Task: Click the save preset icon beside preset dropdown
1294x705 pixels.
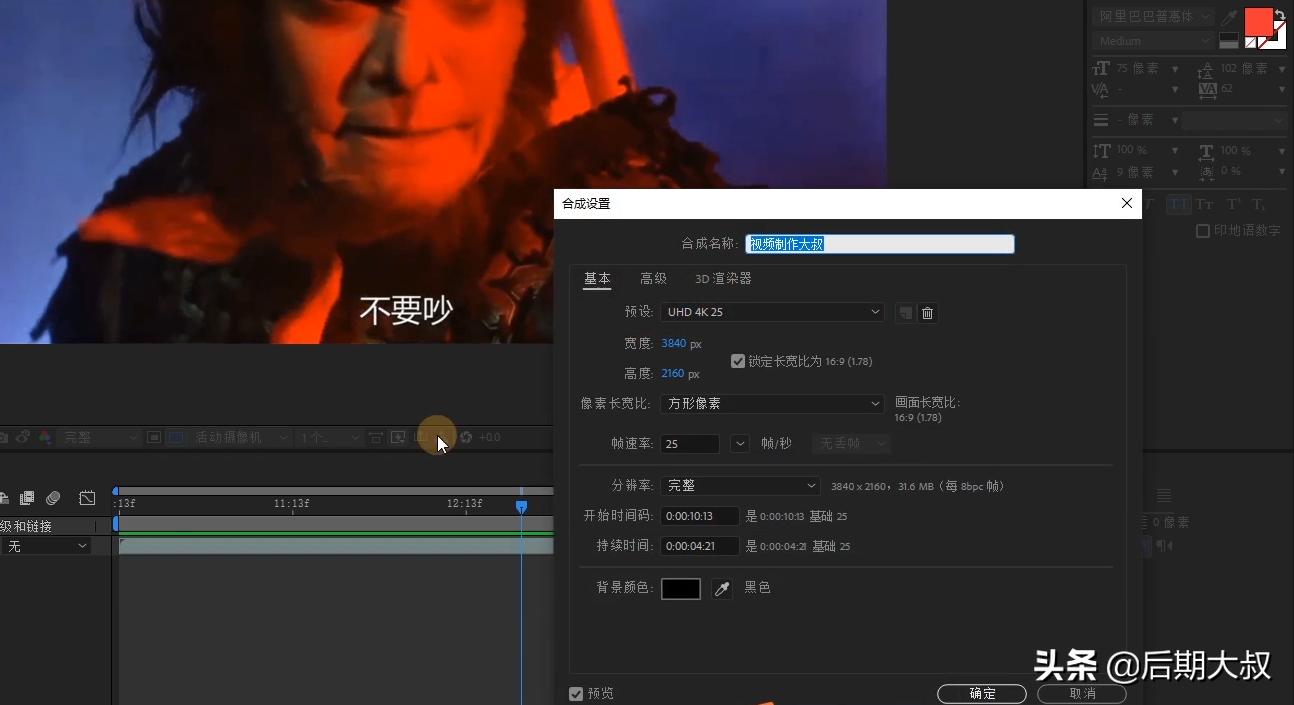Action: click(903, 312)
